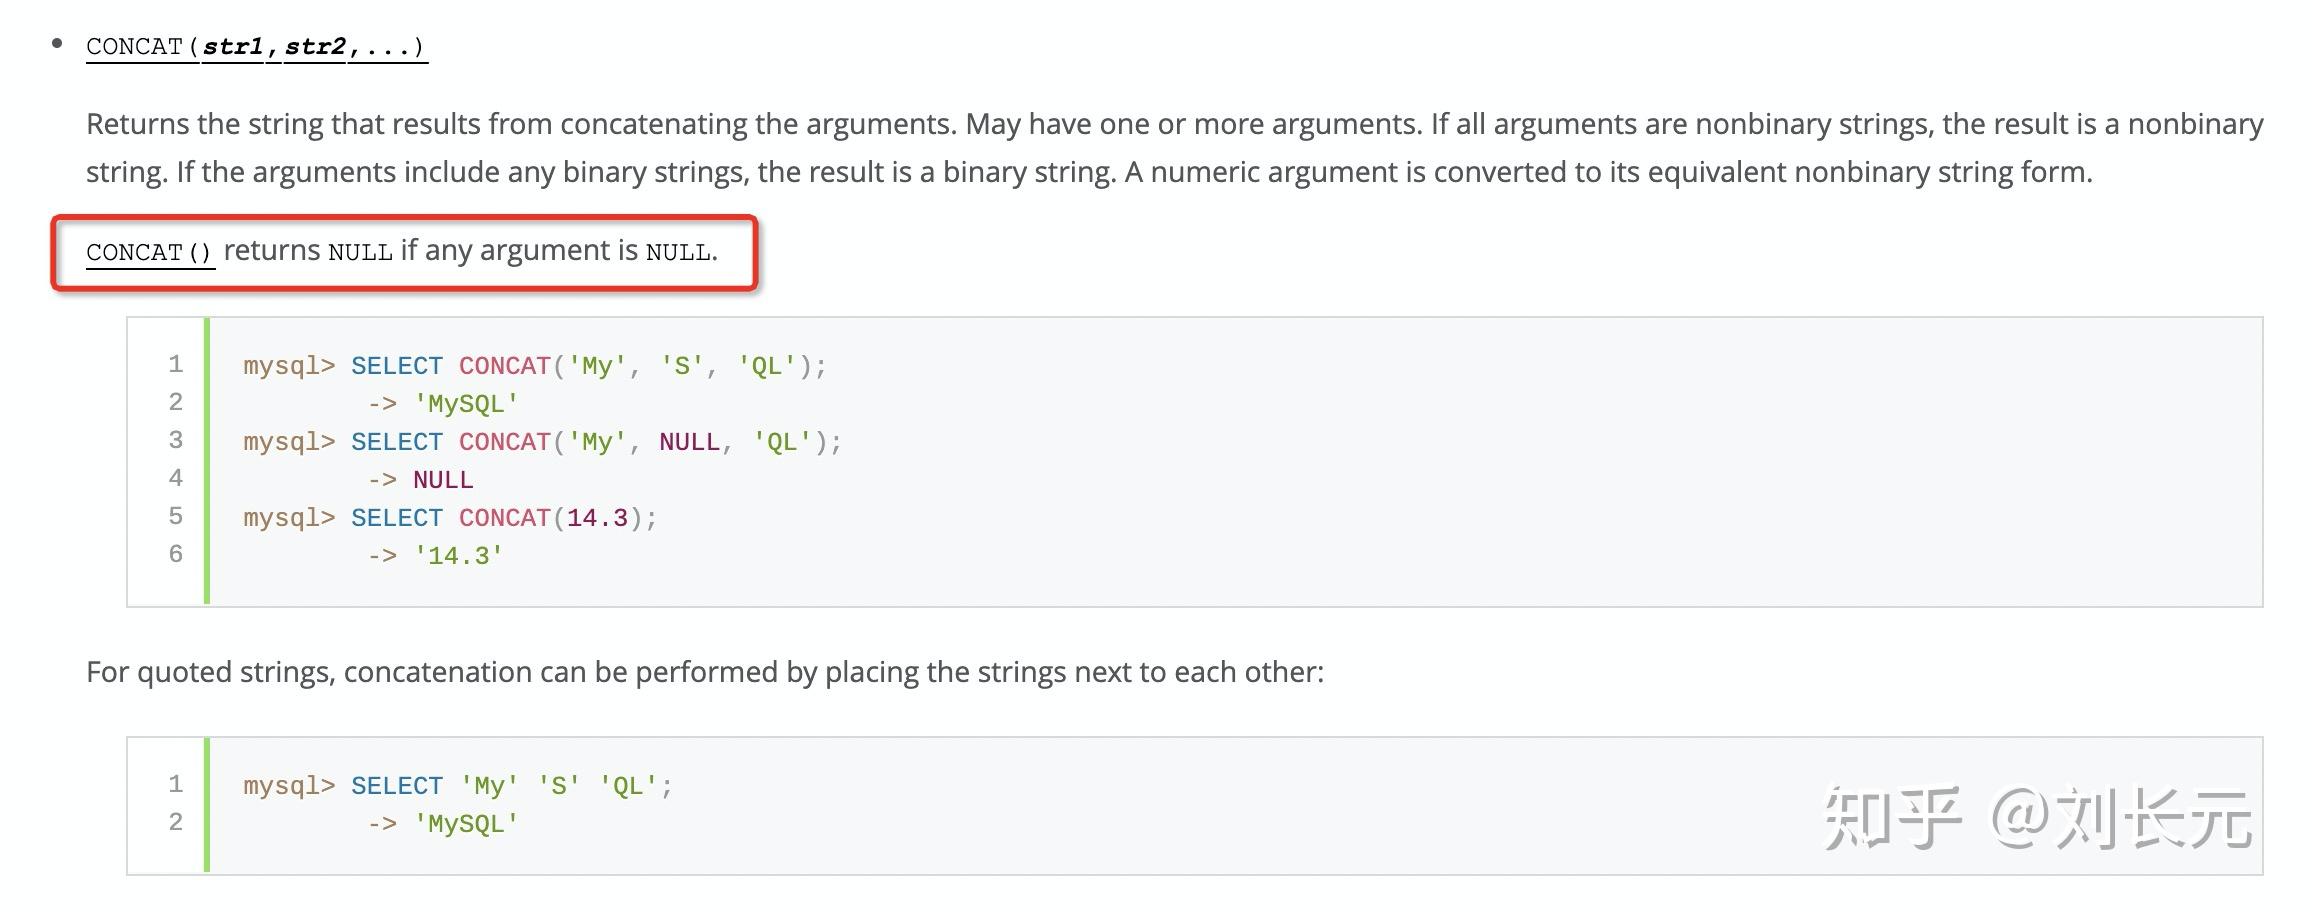Click the NULL argument in line 3 query

689,442
